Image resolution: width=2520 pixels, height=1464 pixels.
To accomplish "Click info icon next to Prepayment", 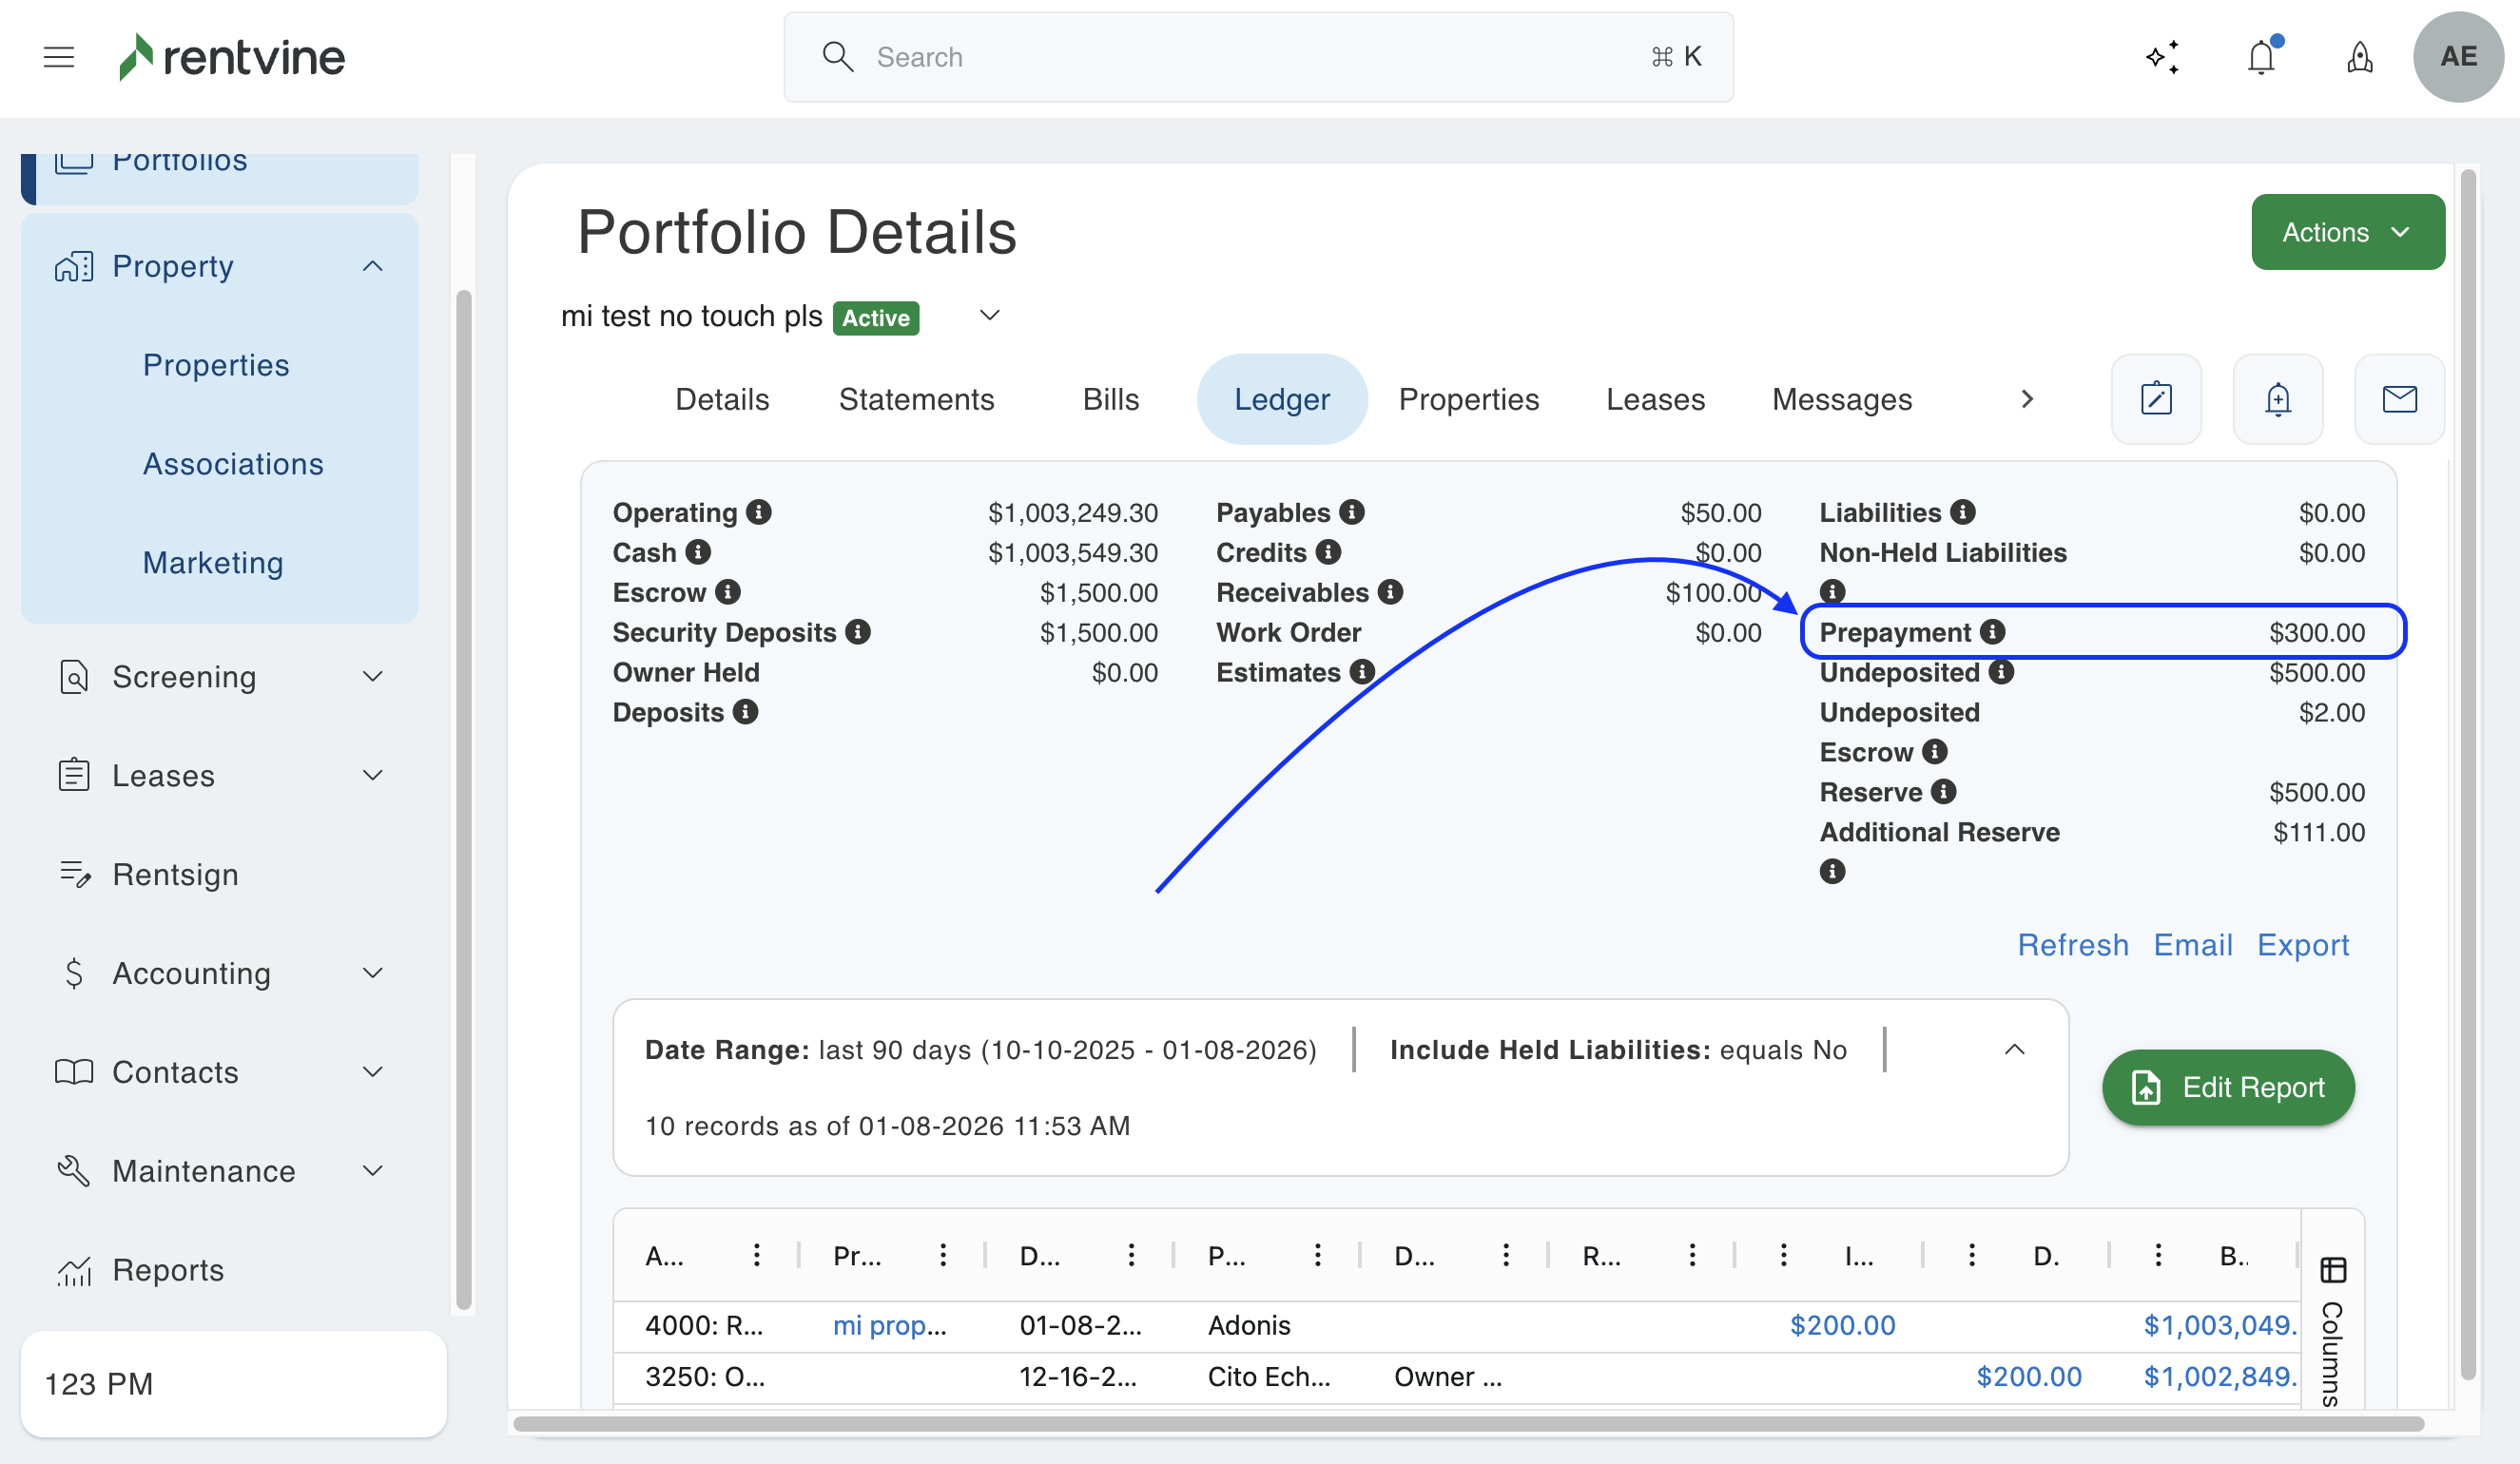I will pyautogui.click(x=1992, y=632).
